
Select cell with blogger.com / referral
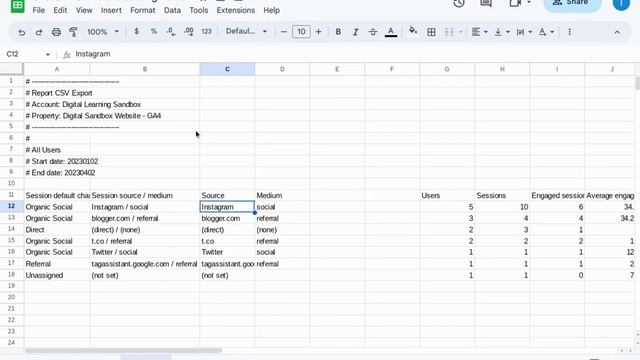[x=144, y=218]
